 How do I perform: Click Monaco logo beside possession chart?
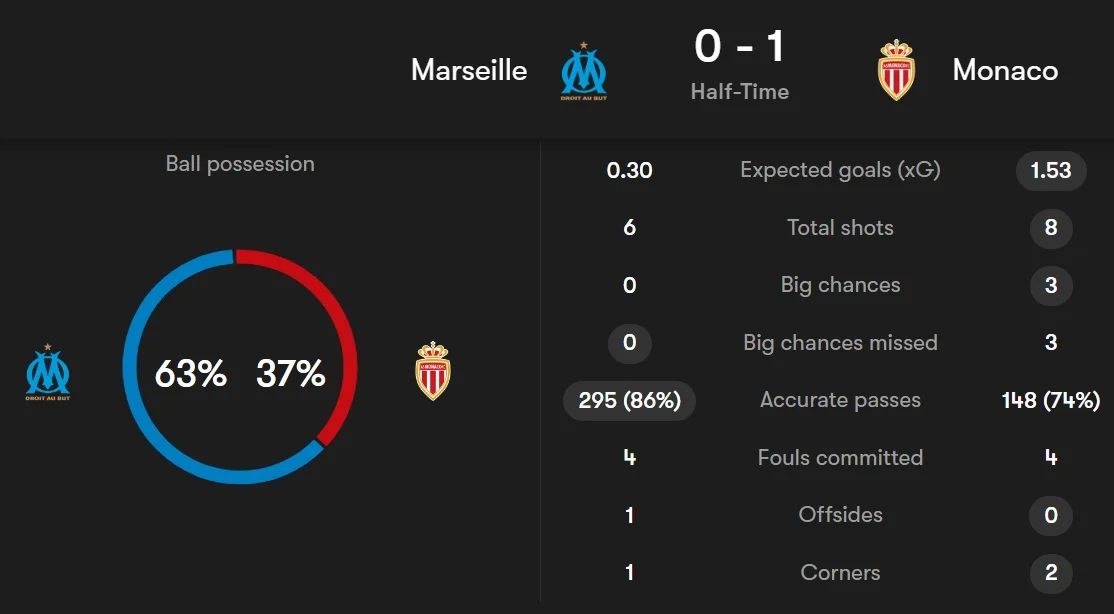tap(433, 371)
